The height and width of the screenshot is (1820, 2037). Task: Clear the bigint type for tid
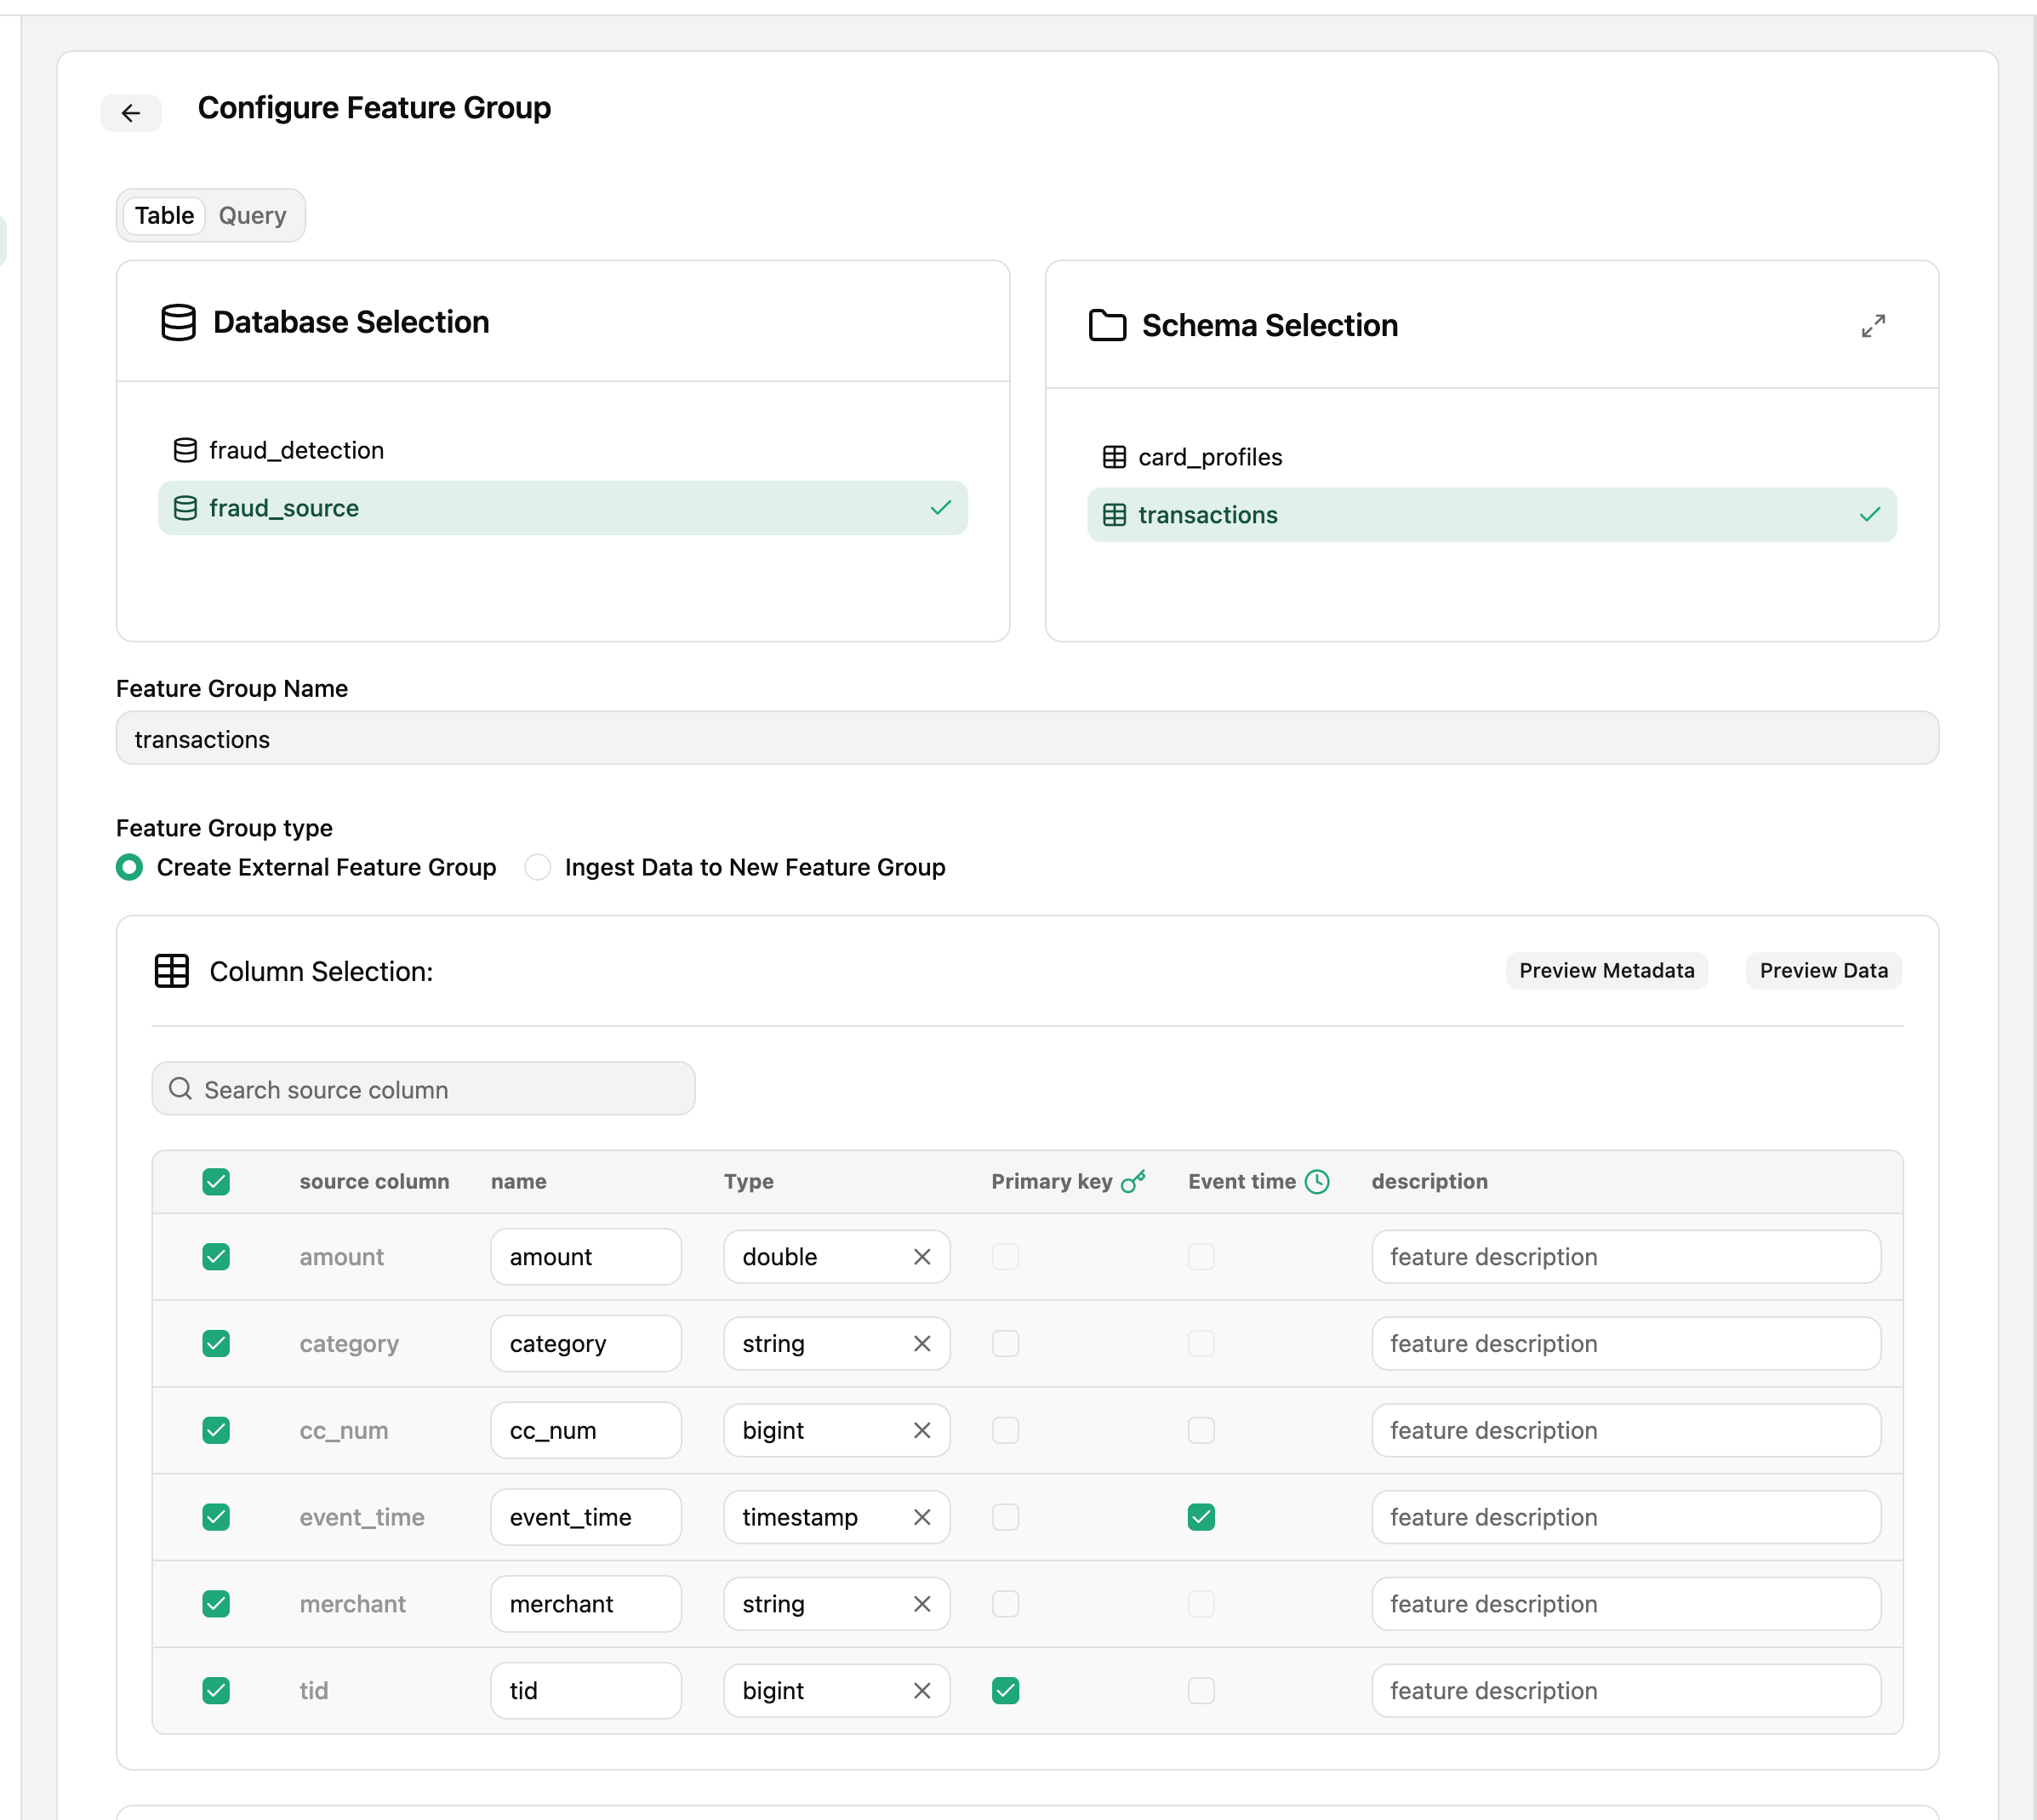coord(922,1691)
